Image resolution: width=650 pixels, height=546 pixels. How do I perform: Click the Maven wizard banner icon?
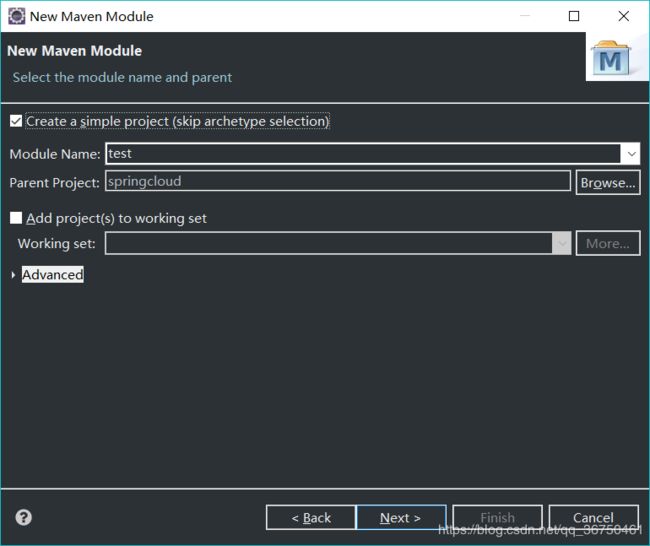(x=610, y=60)
